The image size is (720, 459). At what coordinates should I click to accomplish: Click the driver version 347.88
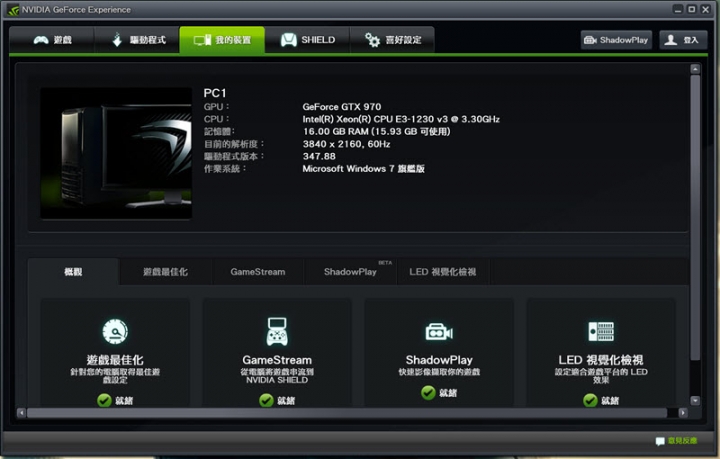[x=319, y=157]
